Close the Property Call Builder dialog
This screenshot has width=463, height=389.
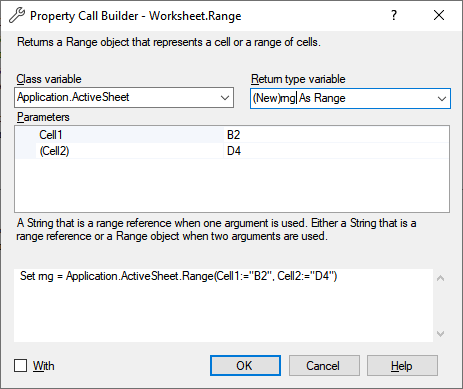tap(439, 15)
